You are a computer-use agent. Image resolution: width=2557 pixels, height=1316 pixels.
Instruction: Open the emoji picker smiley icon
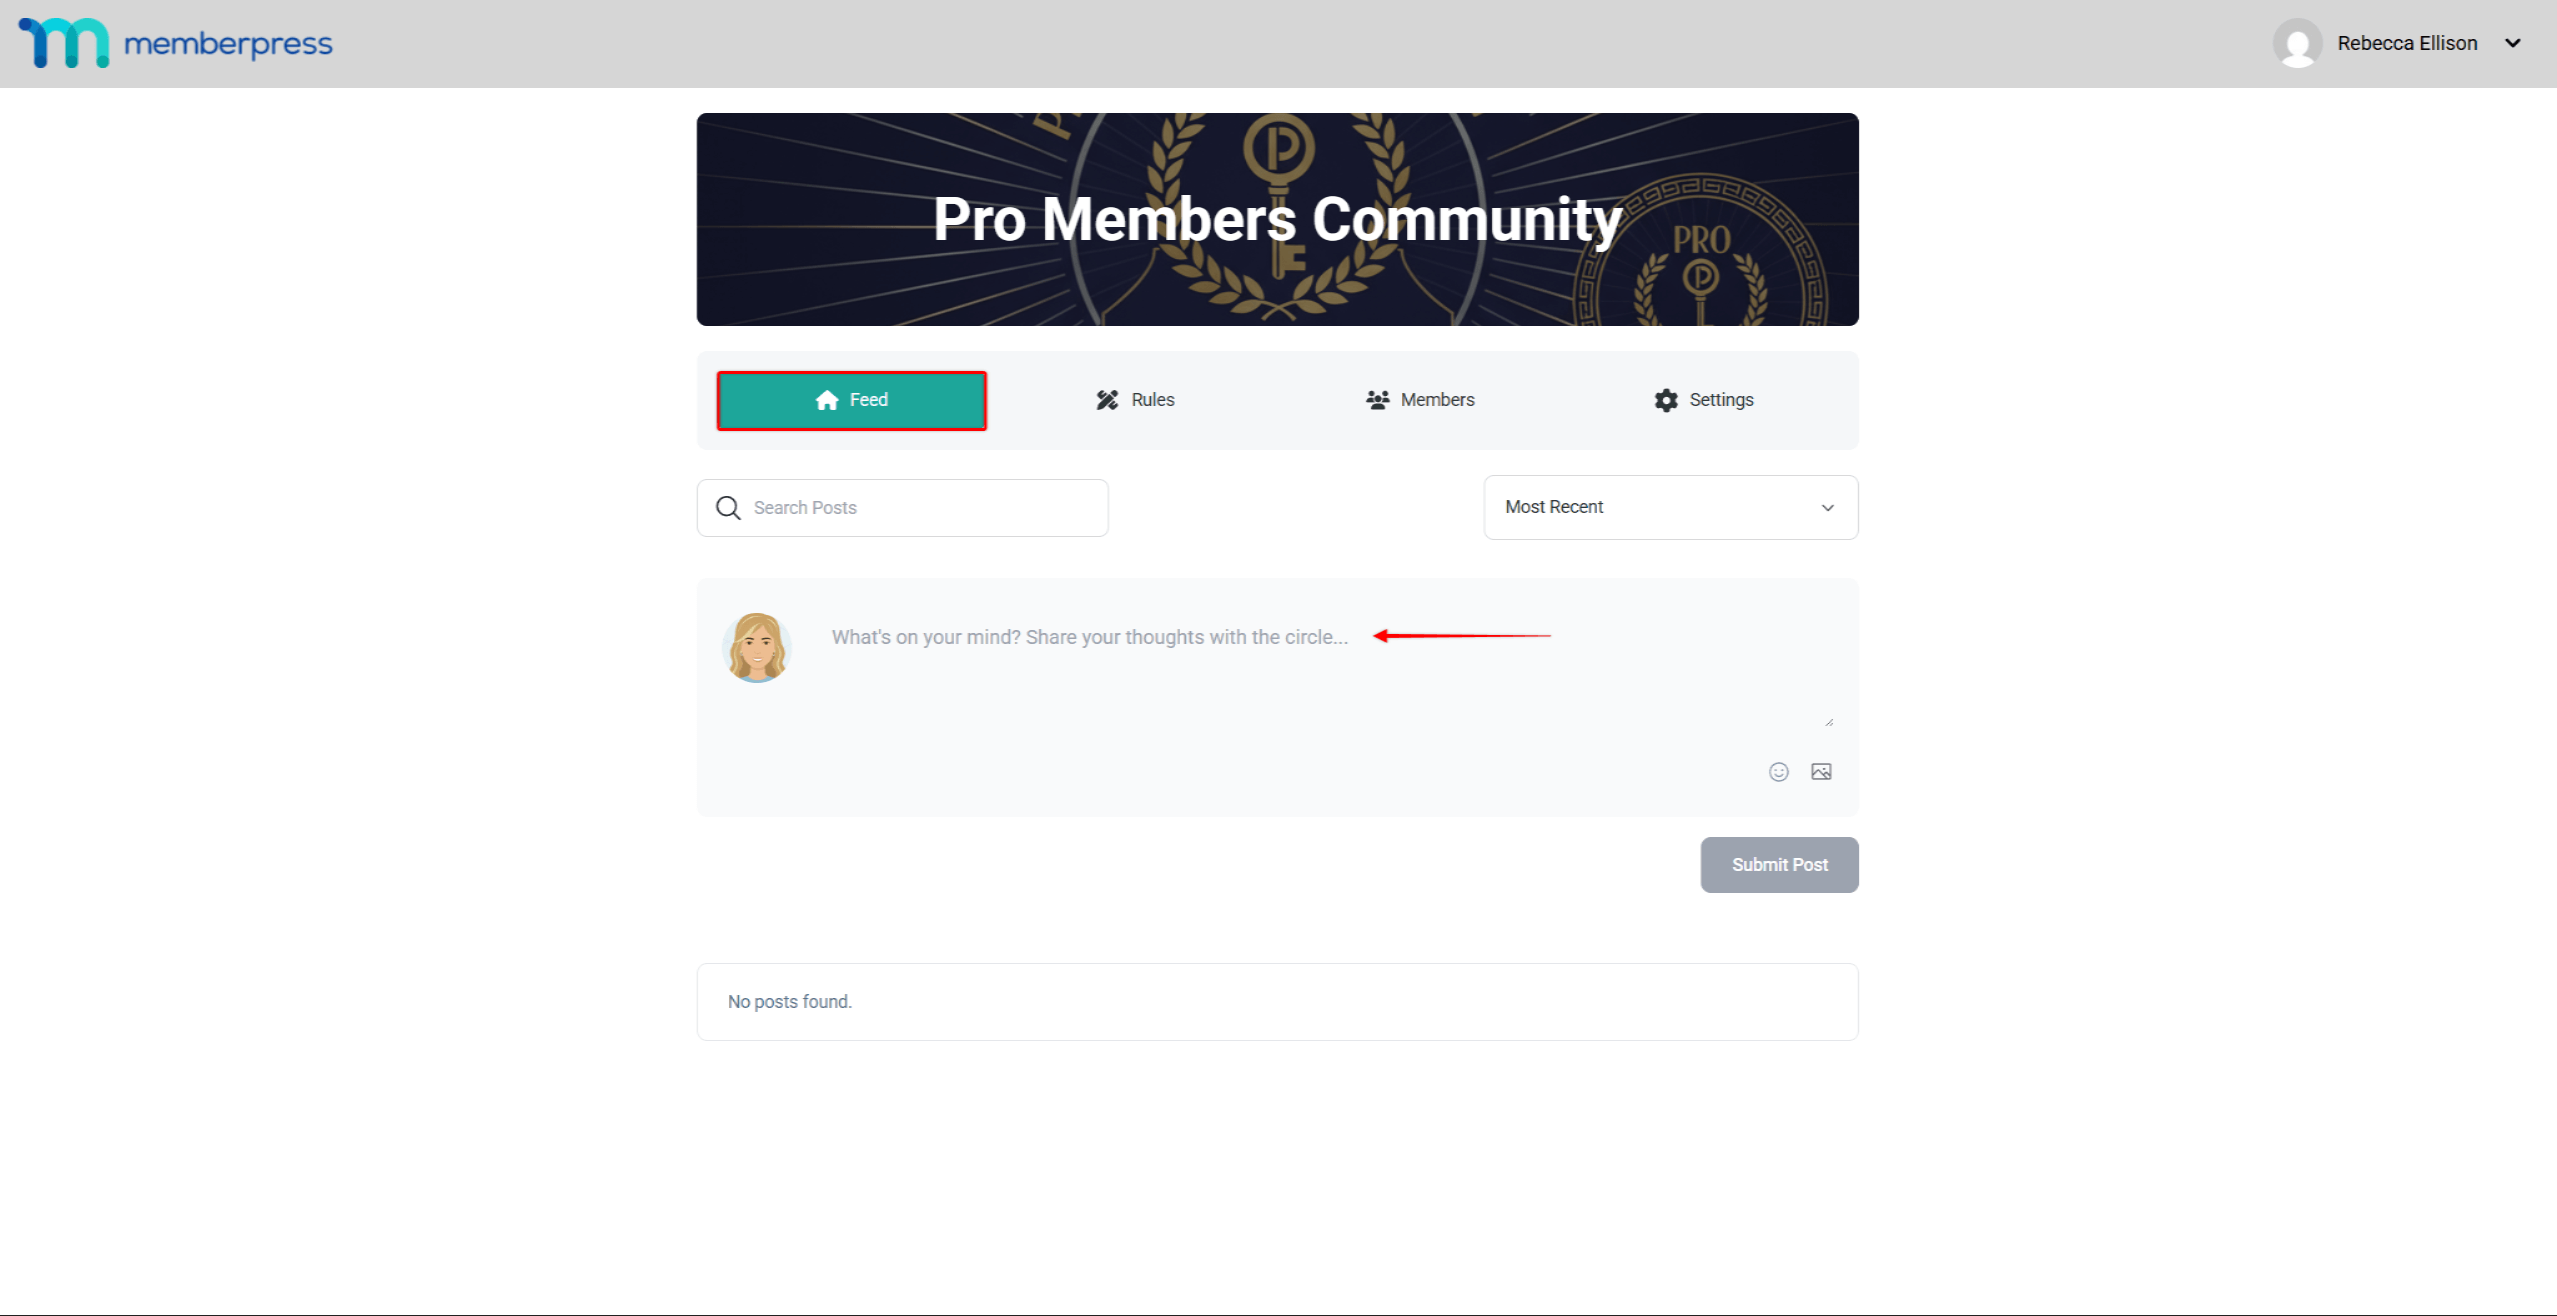click(1778, 772)
